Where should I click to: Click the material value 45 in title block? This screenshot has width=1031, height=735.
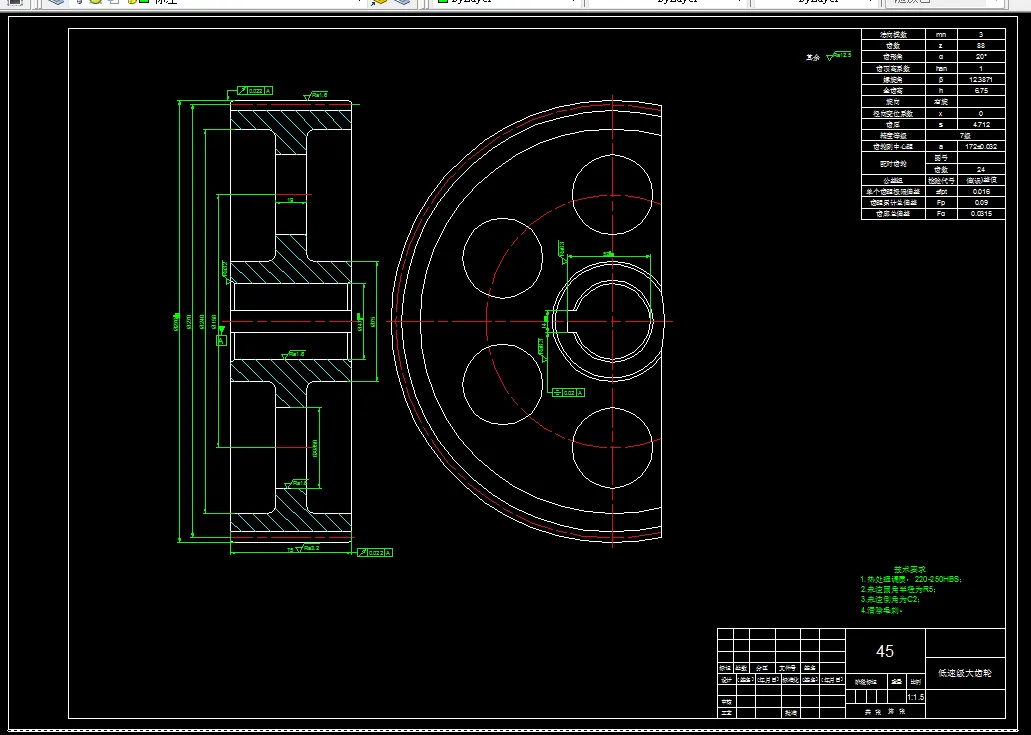884,652
